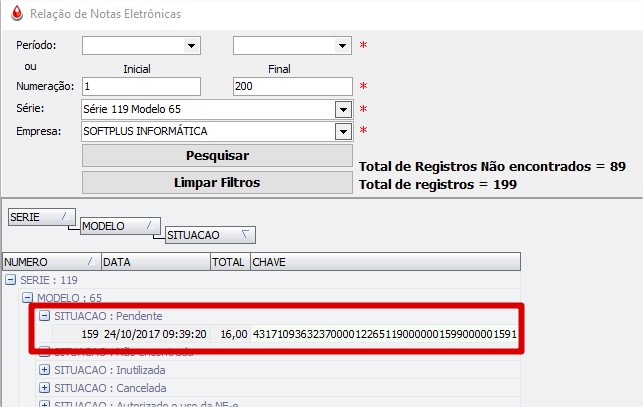Screen dimensions: 643x407
Task: Open the Empresa dropdown arrow
Action: click(x=343, y=132)
